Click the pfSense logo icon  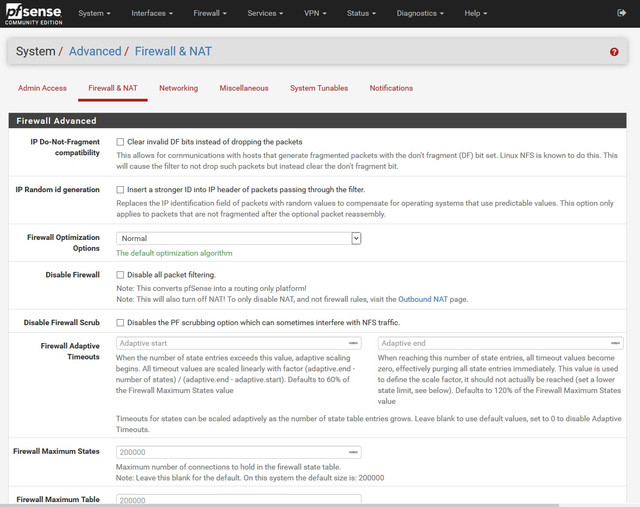tap(33, 13)
